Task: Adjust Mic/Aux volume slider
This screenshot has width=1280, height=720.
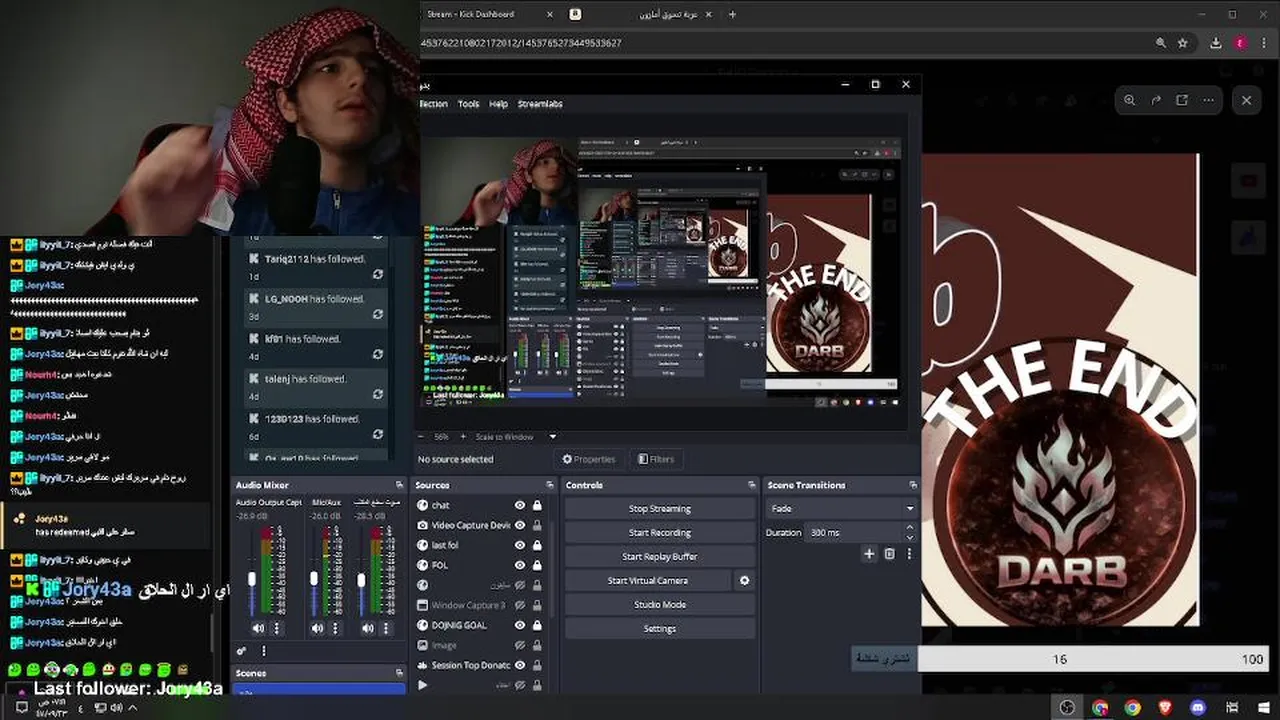Action: click(314, 579)
